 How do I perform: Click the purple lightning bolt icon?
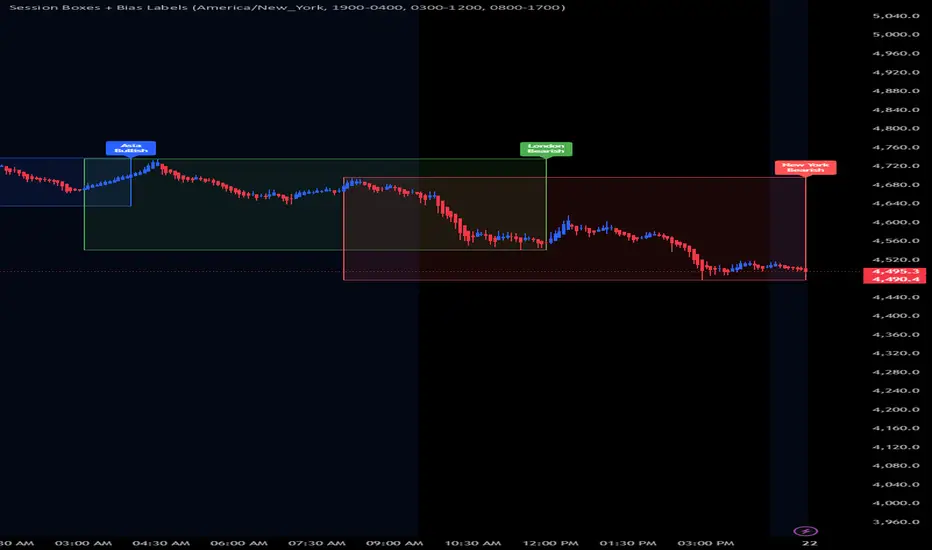pos(805,531)
